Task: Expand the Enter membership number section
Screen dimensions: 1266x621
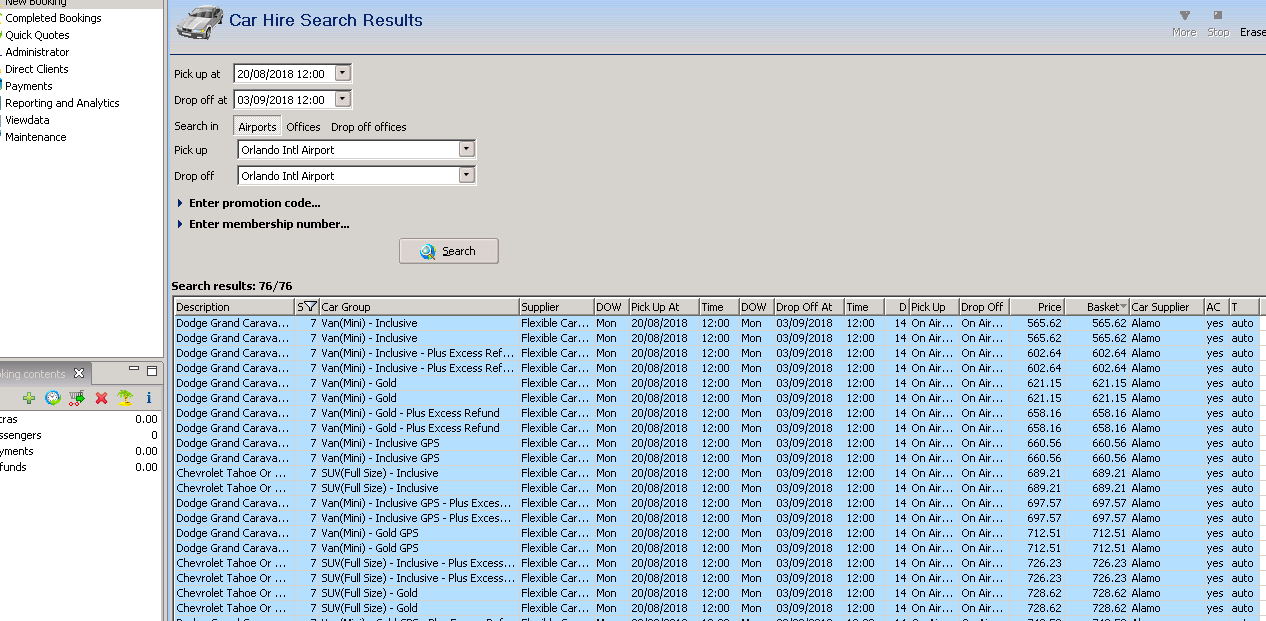Action: point(268,224)
